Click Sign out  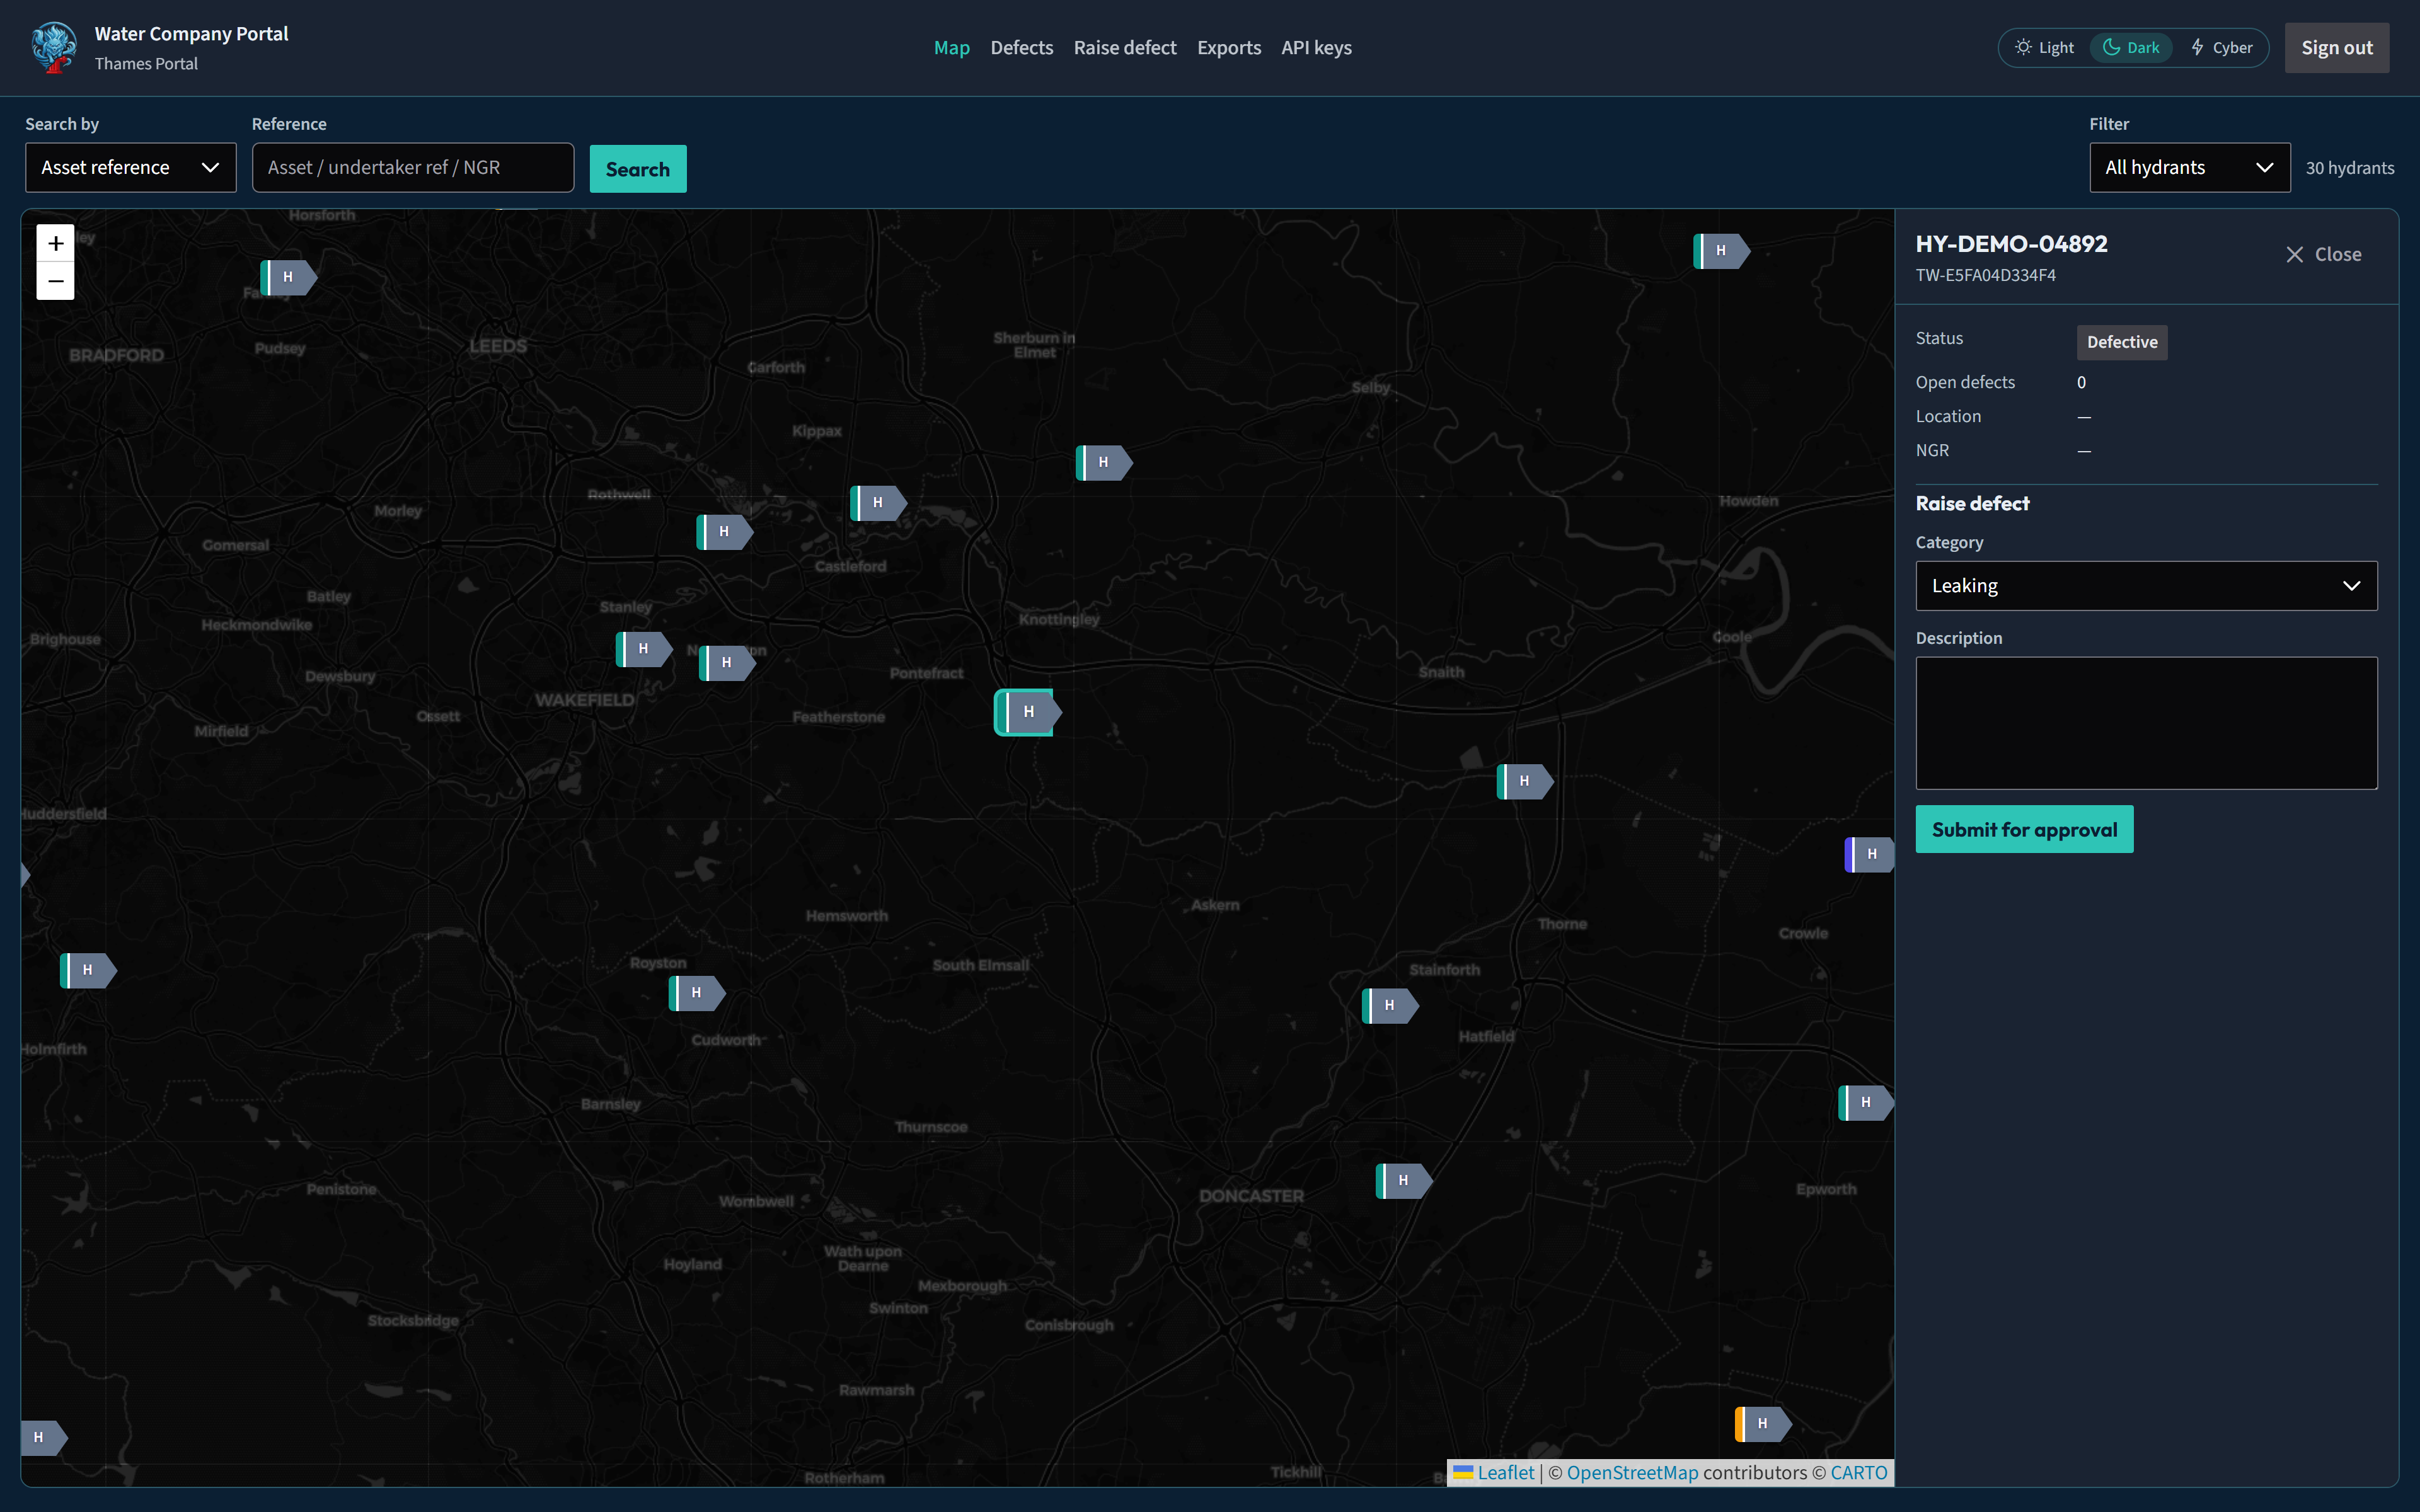point(2336,48)
